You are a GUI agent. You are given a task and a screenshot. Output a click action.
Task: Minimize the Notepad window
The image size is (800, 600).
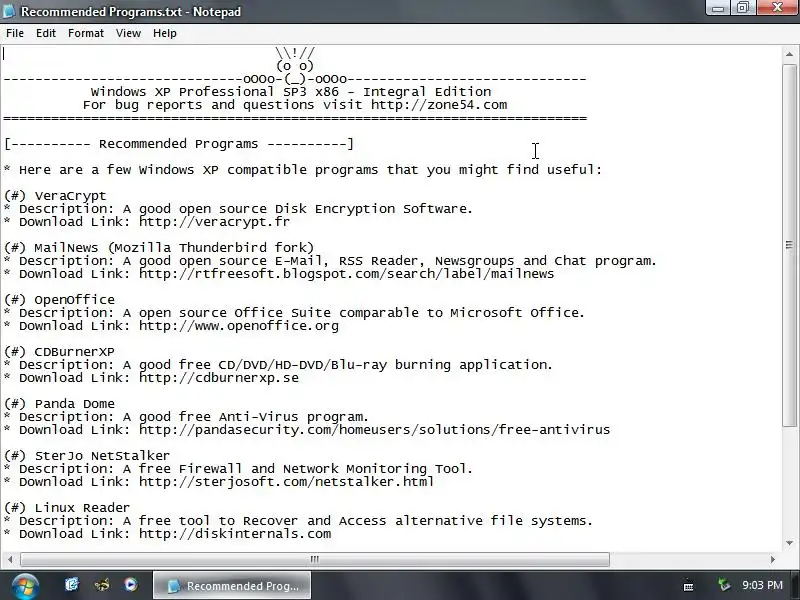pos(718,8)
